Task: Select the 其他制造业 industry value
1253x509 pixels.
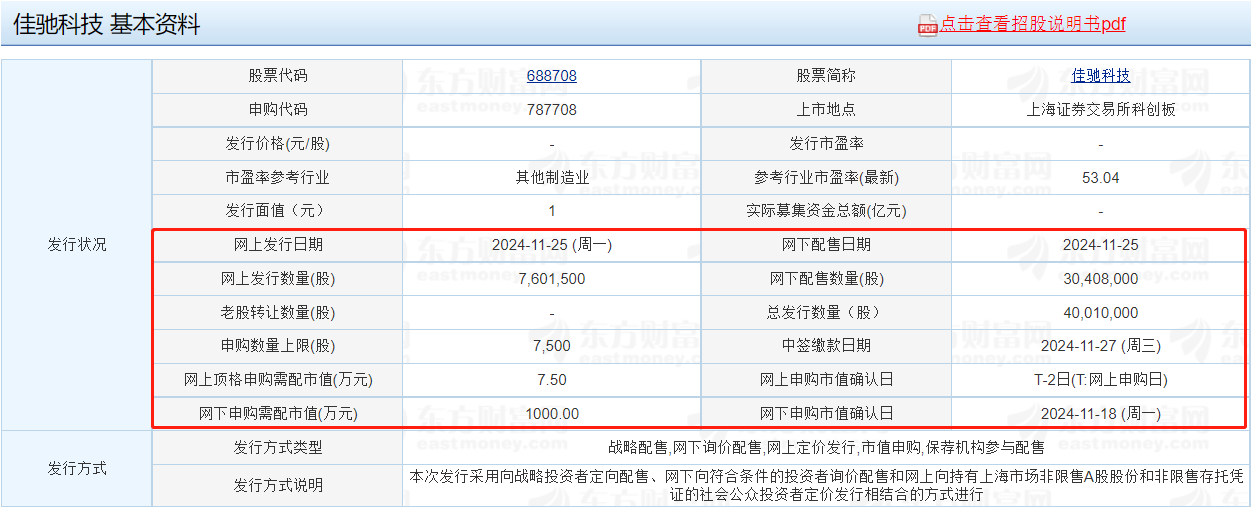Action: [552, 178]
